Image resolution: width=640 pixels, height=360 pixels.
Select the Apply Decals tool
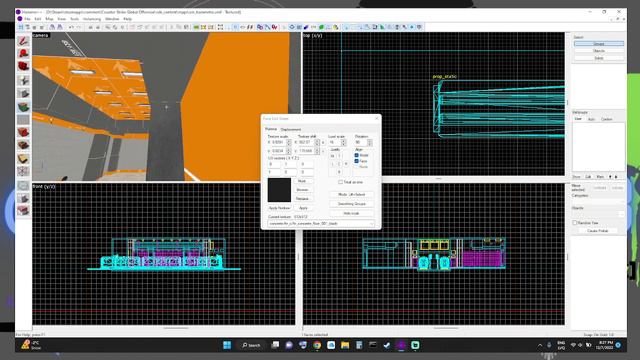point(23,132)
